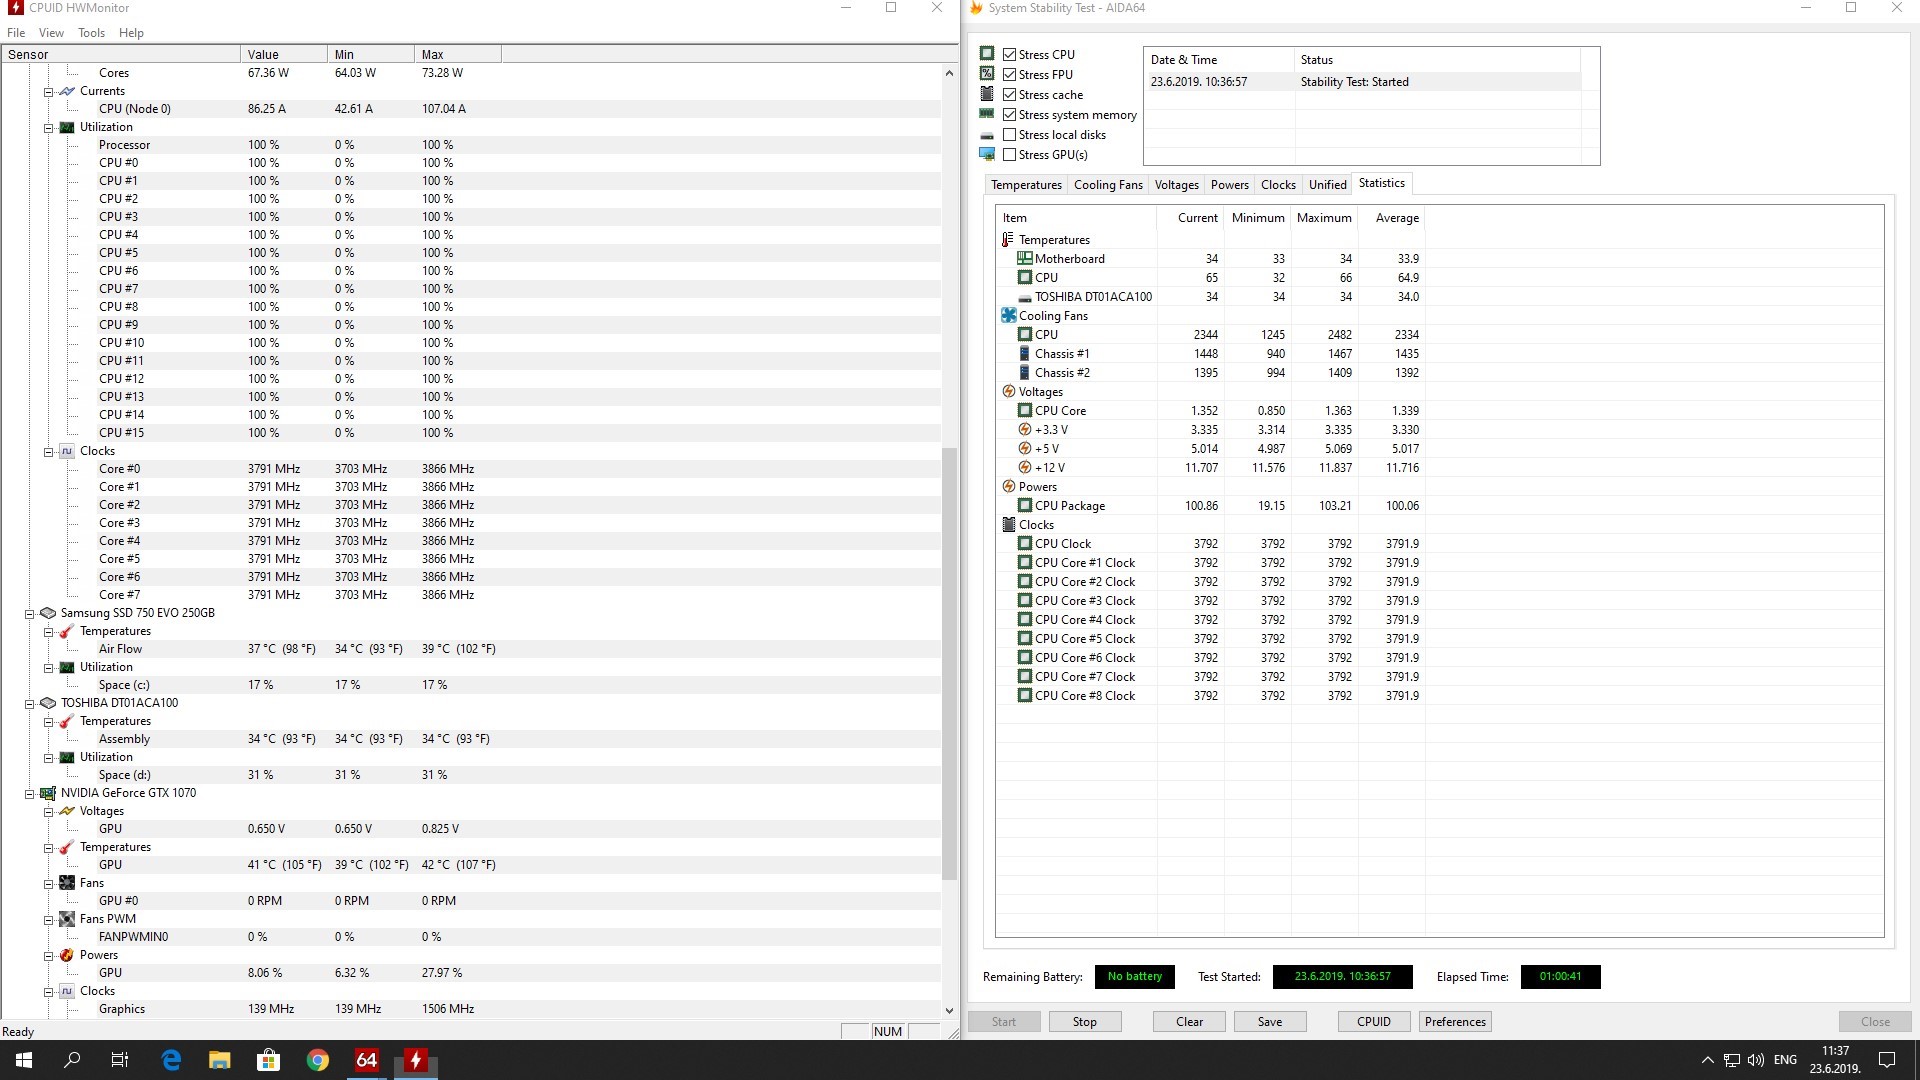Viewport: 1920px width, 1080px height.
Task: Uncheck Stress FPU option
Action: pos(1010,75)
